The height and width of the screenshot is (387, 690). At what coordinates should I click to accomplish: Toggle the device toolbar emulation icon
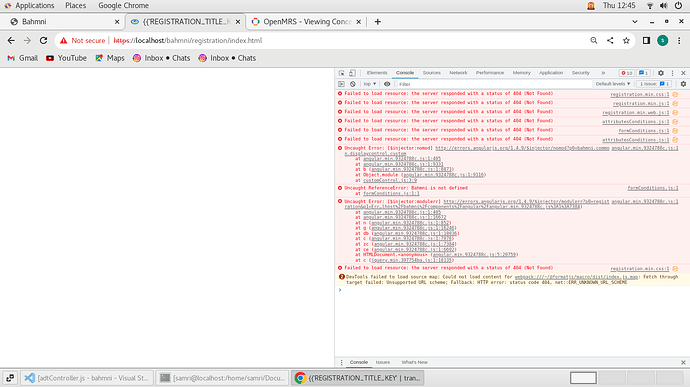coord(352,73)
